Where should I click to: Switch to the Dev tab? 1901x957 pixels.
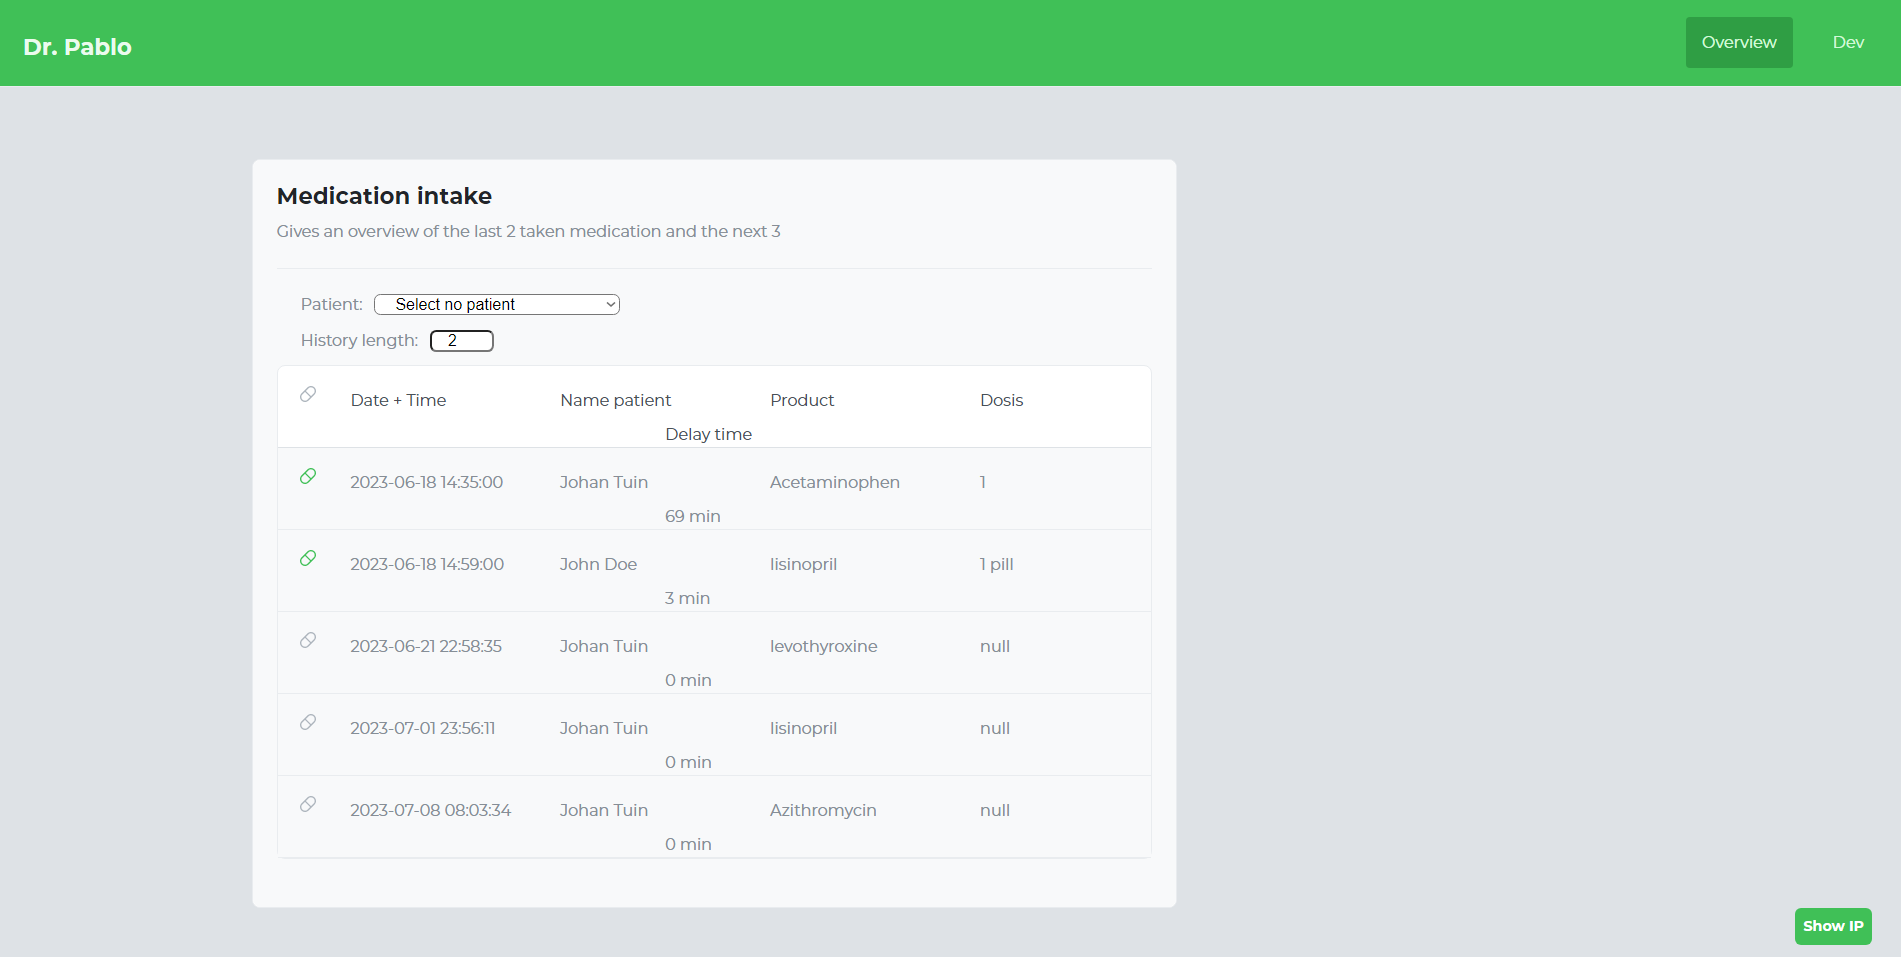pos(1848,42)
